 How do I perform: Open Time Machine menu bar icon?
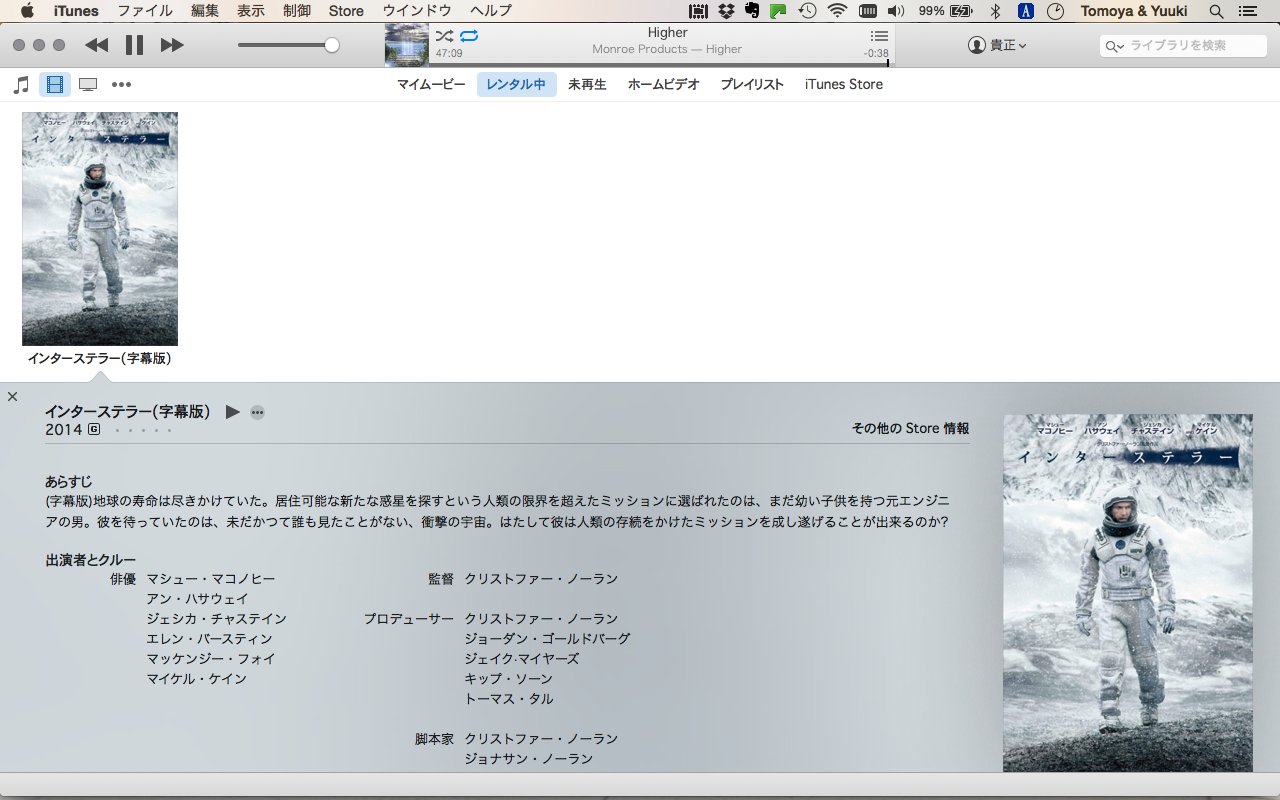point(806,11)
